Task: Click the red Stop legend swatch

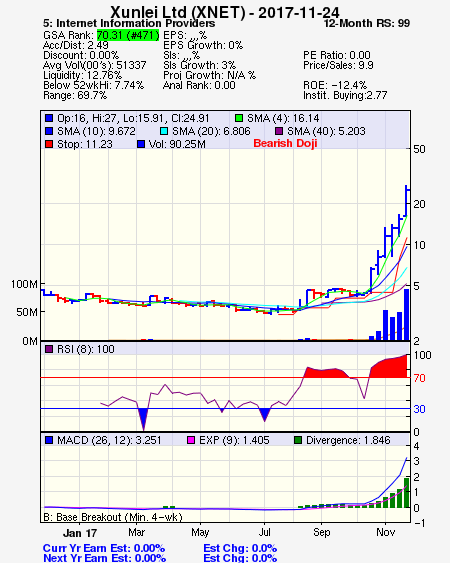Action: point(49,144)
